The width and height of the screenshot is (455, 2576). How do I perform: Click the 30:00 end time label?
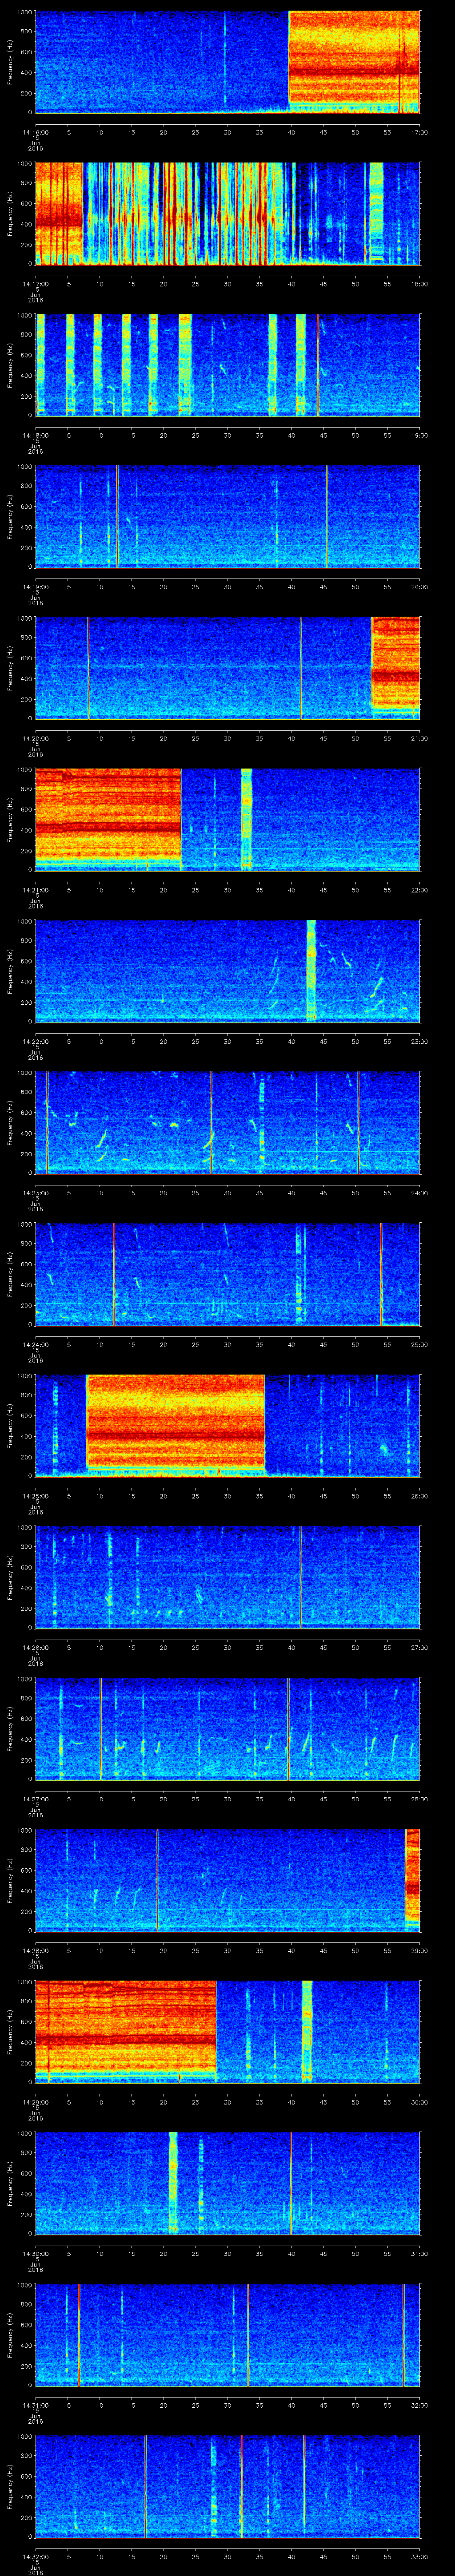pyautogui.click(x=419, y=2101)
